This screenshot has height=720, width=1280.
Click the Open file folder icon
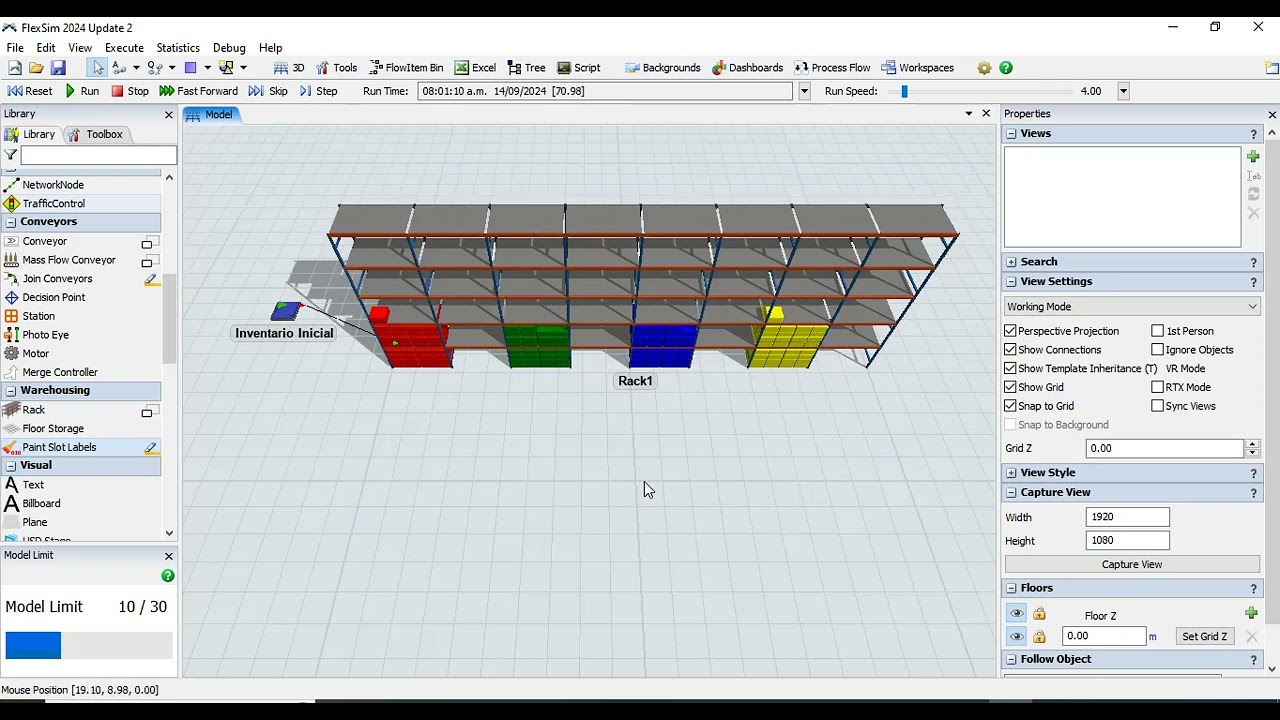tap(36, 68)
